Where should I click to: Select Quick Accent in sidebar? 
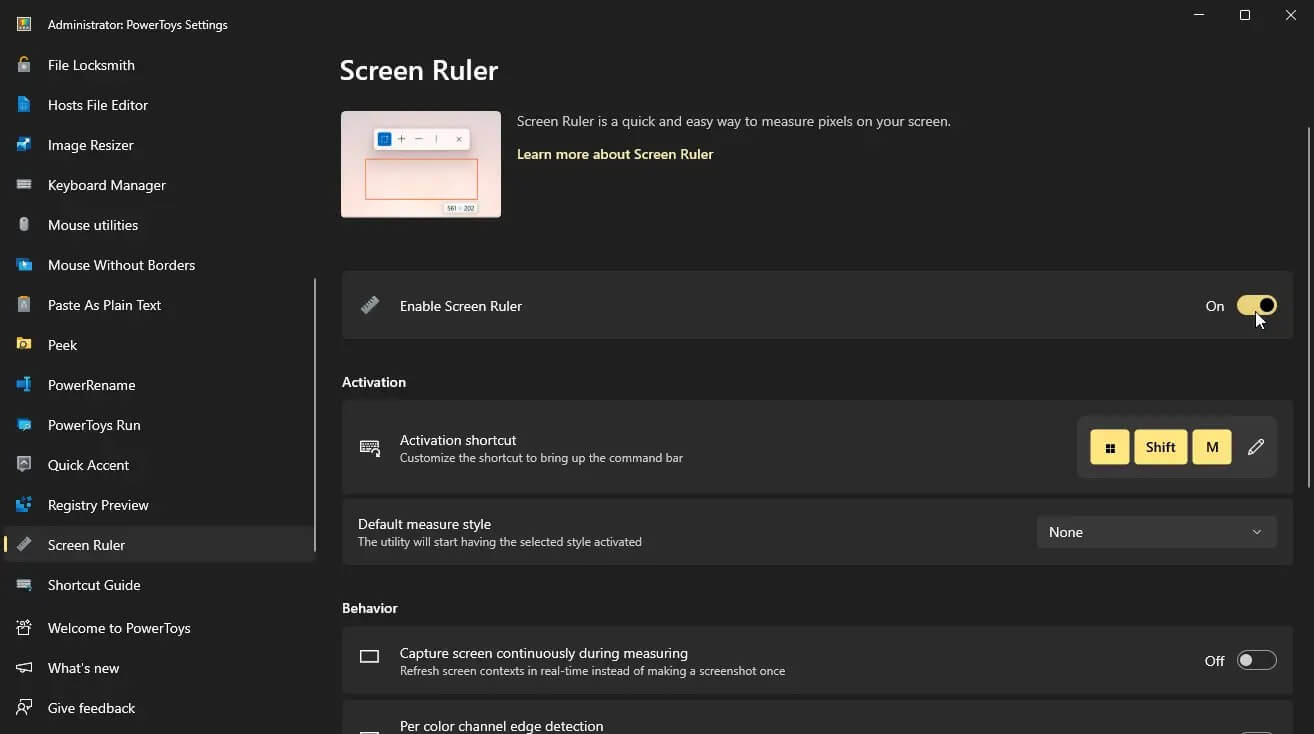[160, 465]
